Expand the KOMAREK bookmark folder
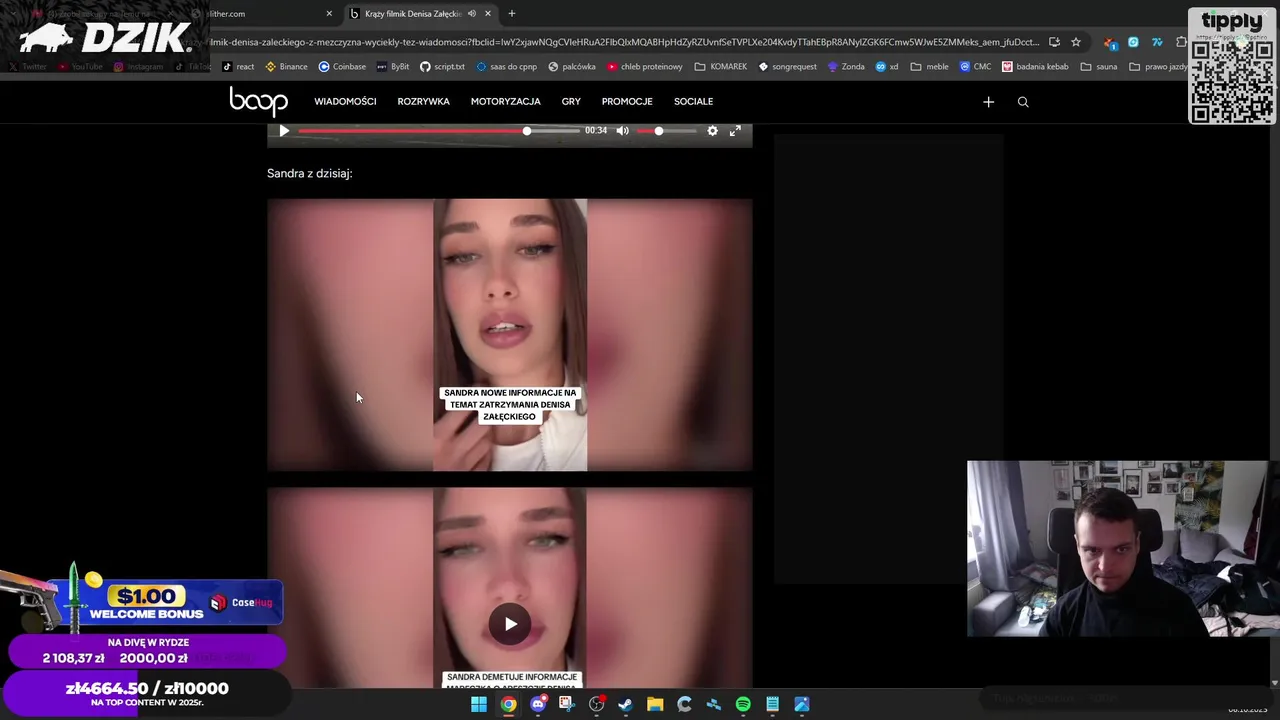The height and width of the screenshot is (720, 1280). pyautogui.click(x=721, y=67)
